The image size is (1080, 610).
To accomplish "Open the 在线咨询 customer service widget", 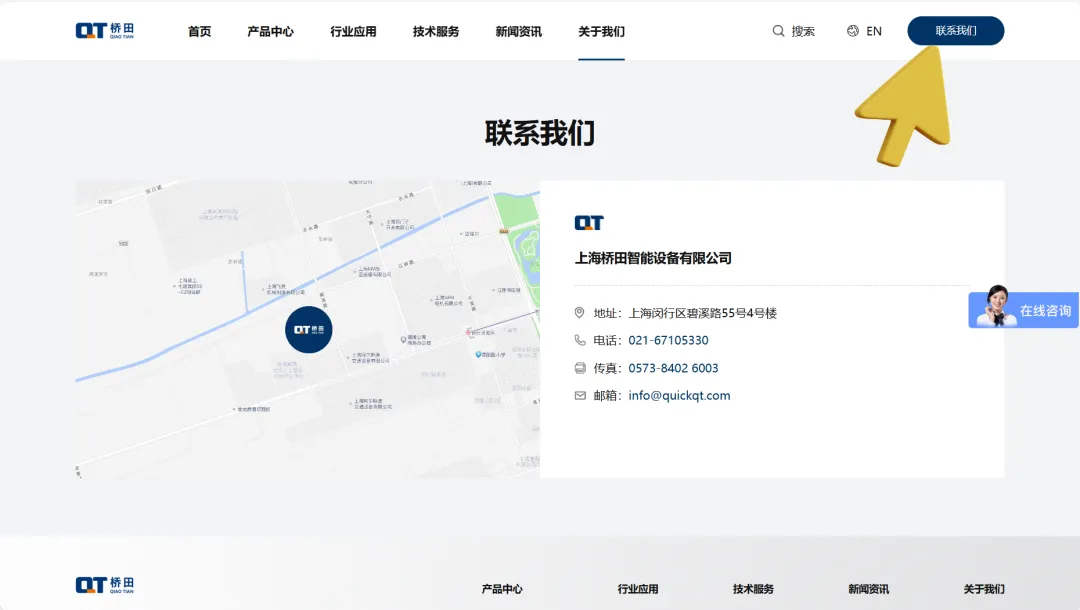I will pos(1025,309).
